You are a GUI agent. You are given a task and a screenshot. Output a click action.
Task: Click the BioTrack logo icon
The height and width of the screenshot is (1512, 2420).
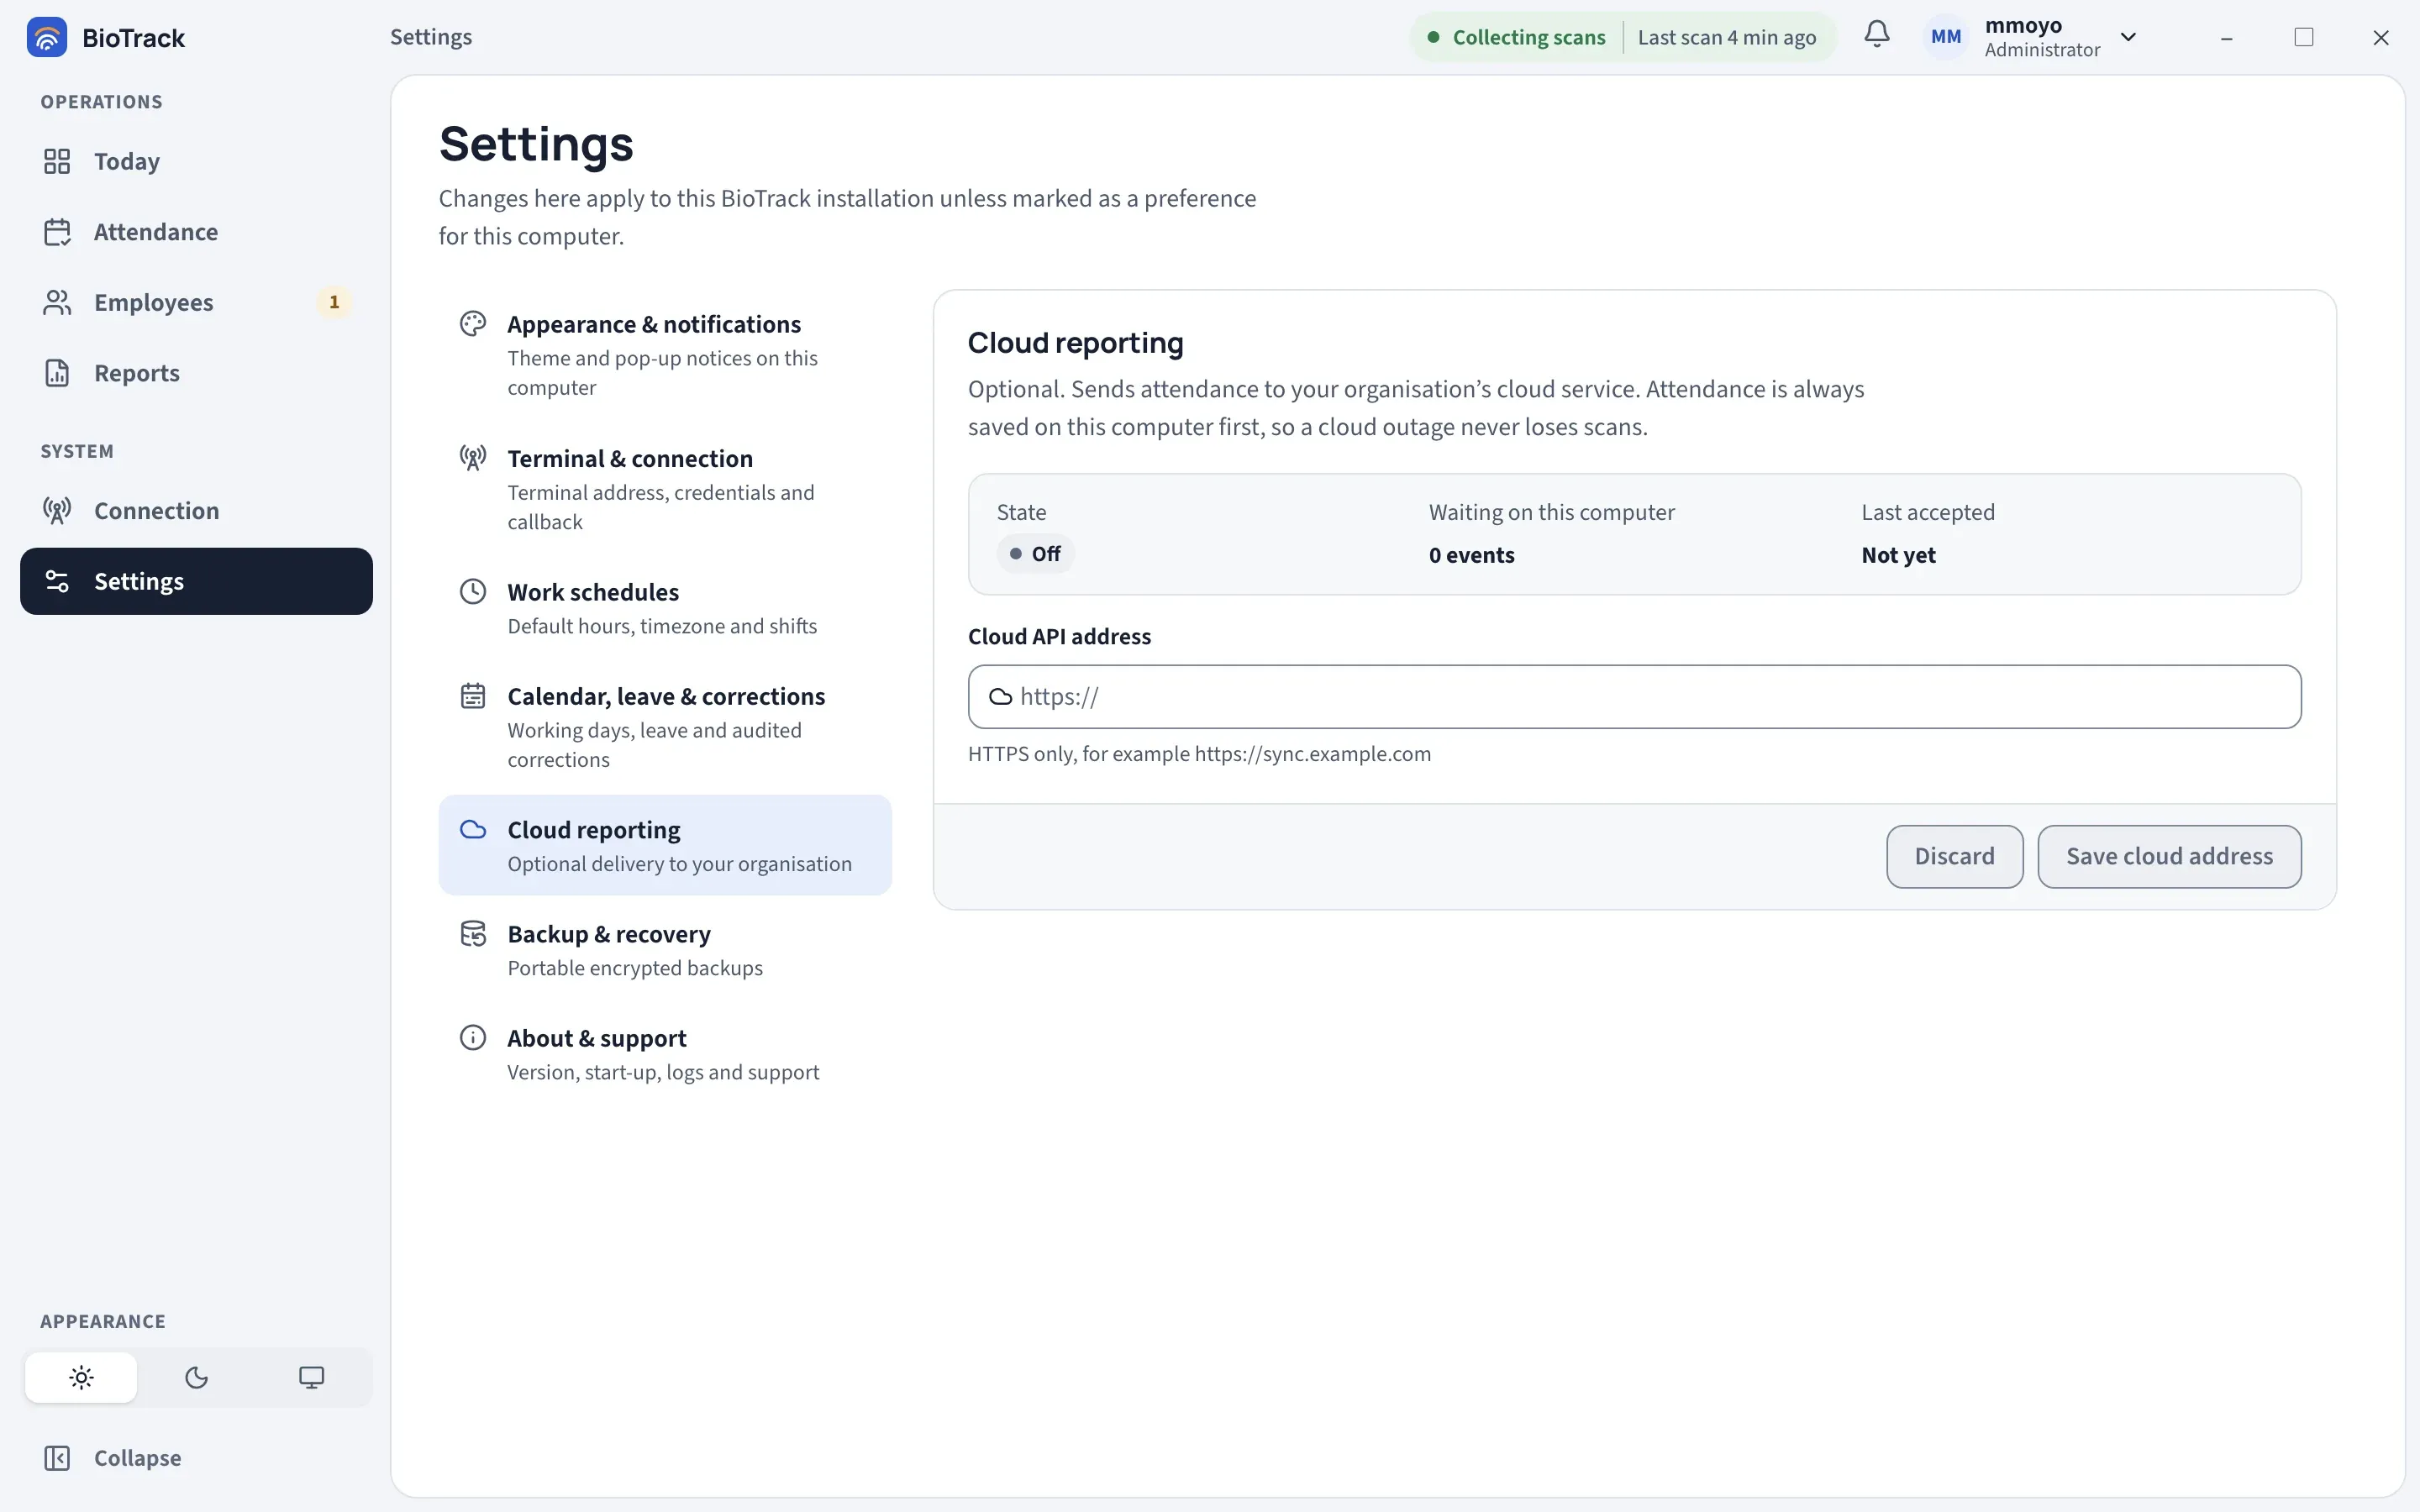[x=46, y=37]
